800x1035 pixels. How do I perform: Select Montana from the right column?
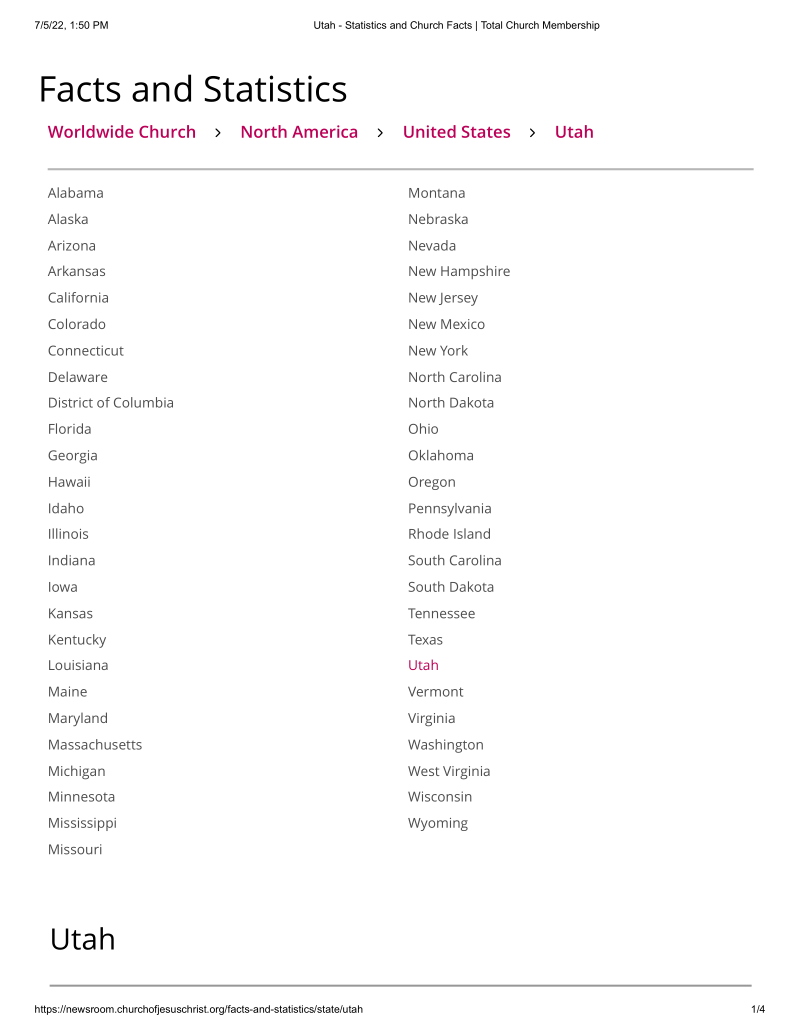click(x=436, y=193)
